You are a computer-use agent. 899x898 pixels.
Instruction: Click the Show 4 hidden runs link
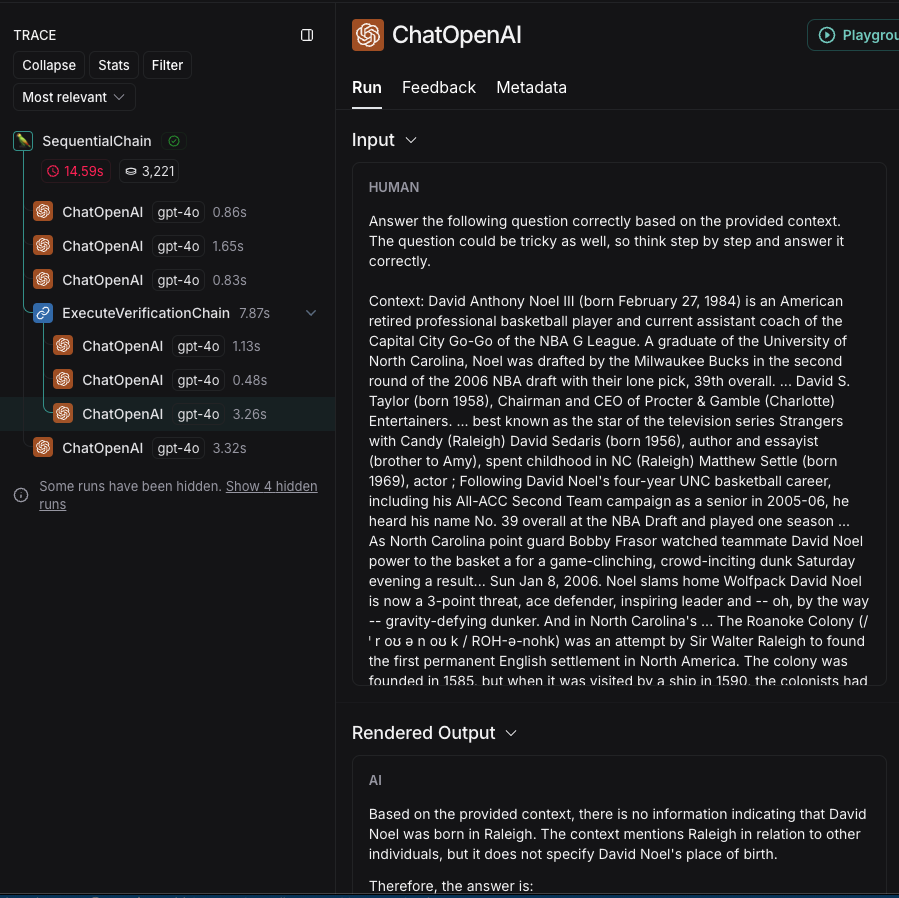[271, 486]
